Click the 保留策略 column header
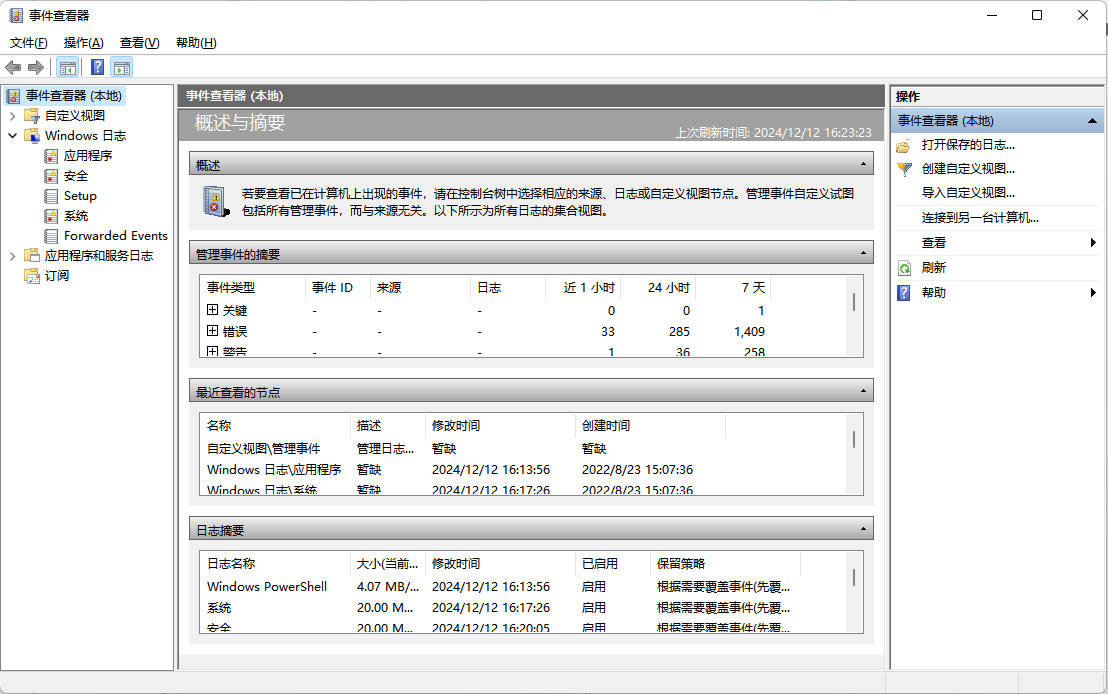Viewport: 1108px width, 694px height. [x=724, y=563]
